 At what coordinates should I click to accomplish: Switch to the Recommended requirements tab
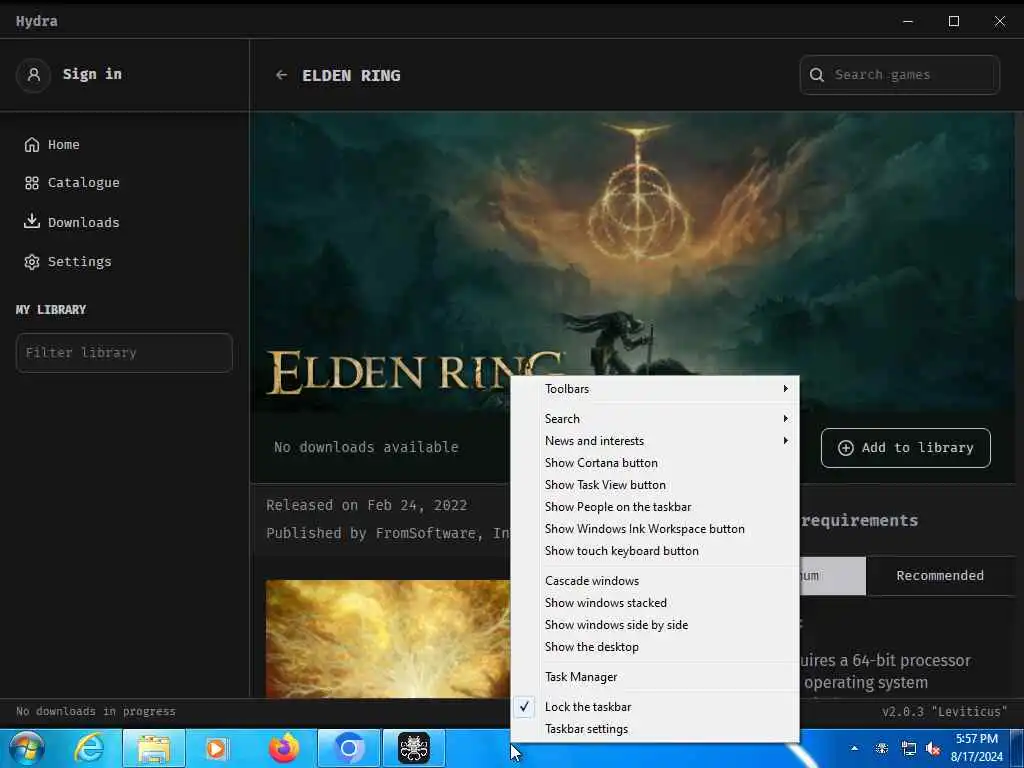[940, 575]
